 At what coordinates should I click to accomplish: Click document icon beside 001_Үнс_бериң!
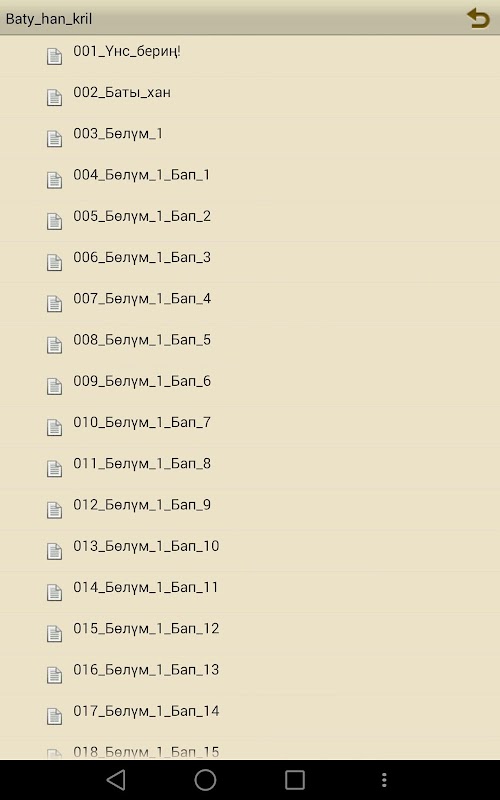[55, 56]
